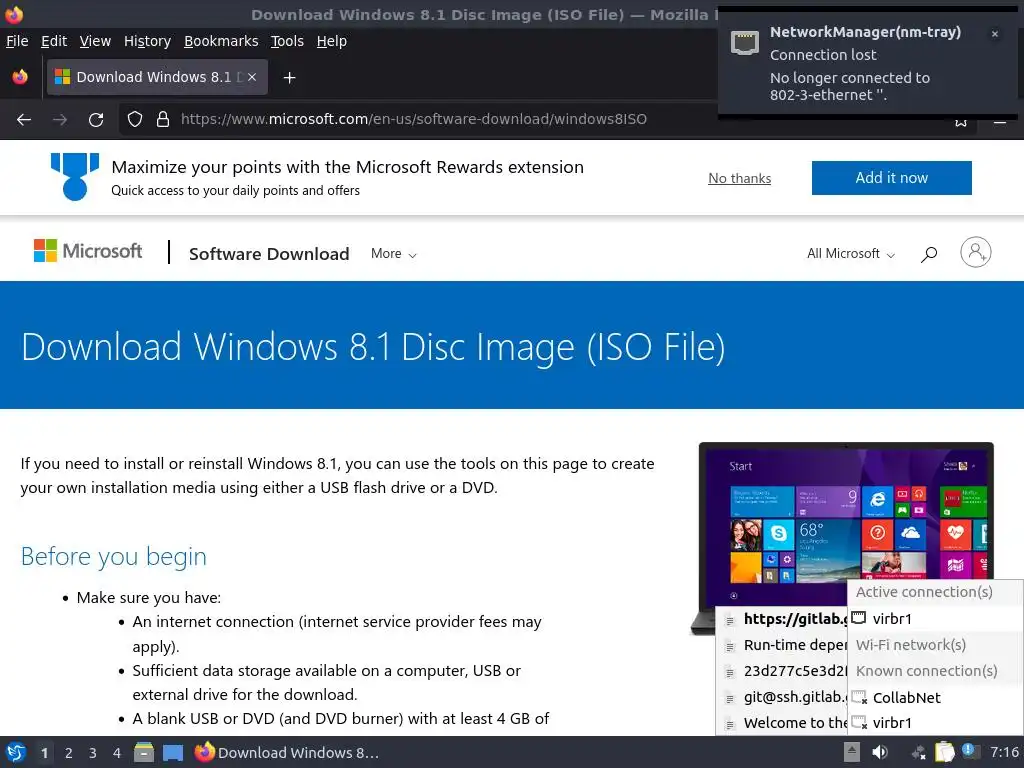Open the tracking protection shield icon

135,119
